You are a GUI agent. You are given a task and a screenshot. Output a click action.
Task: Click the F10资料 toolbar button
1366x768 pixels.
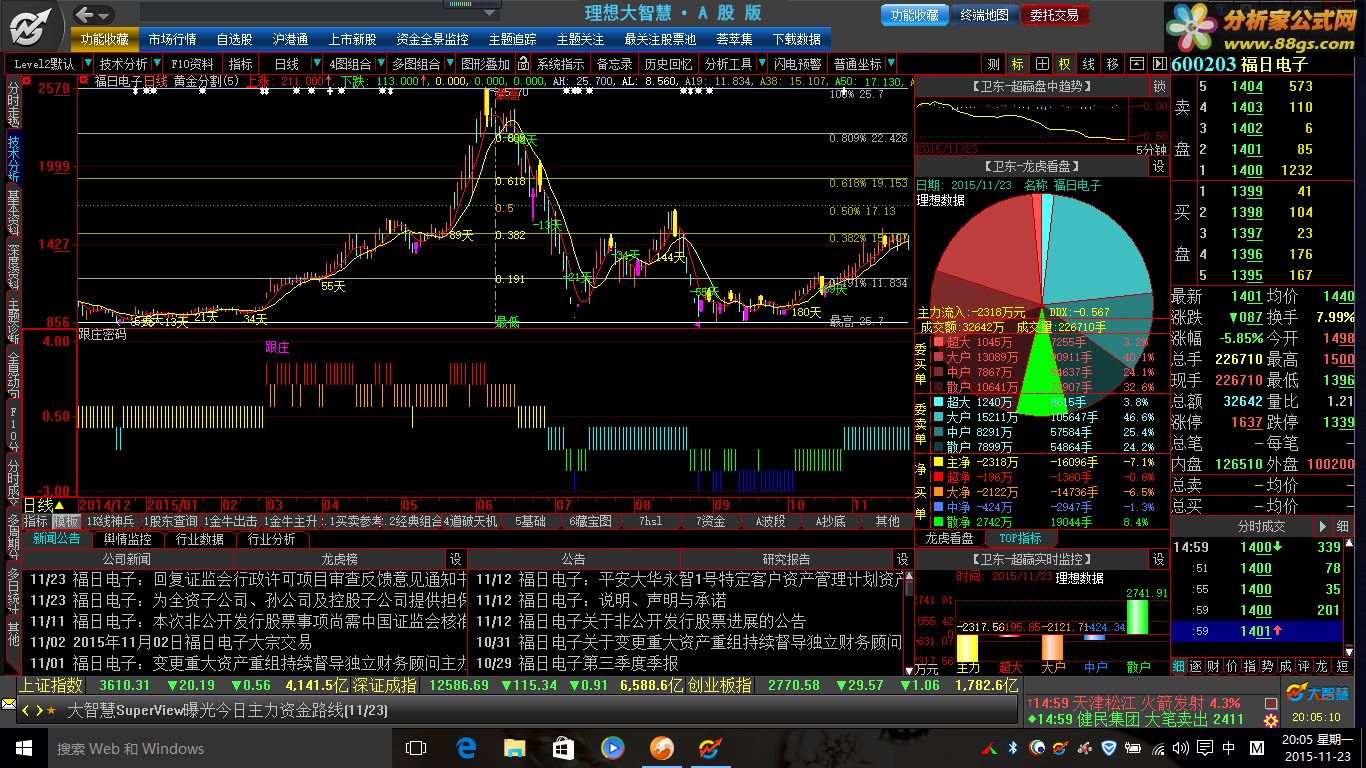192,64
